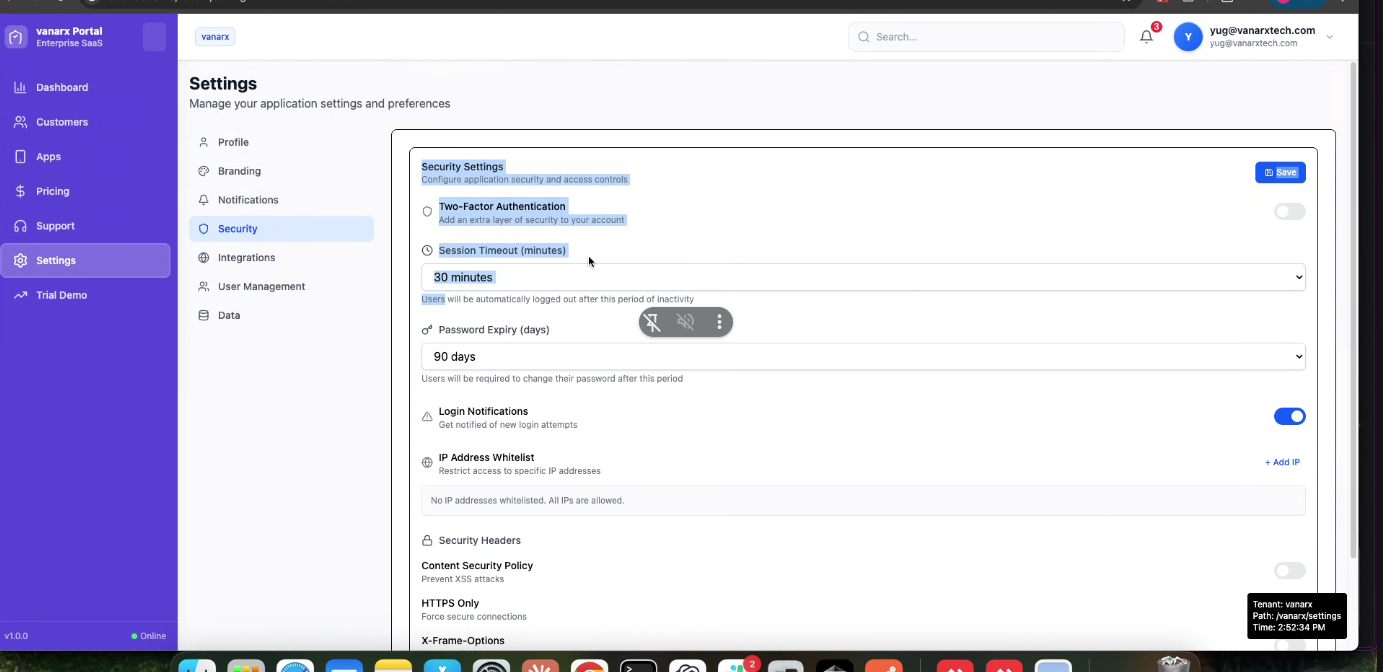The image size is (1383, 672).
Task: Open the three-dots more options icon
Action: point(719,322)
